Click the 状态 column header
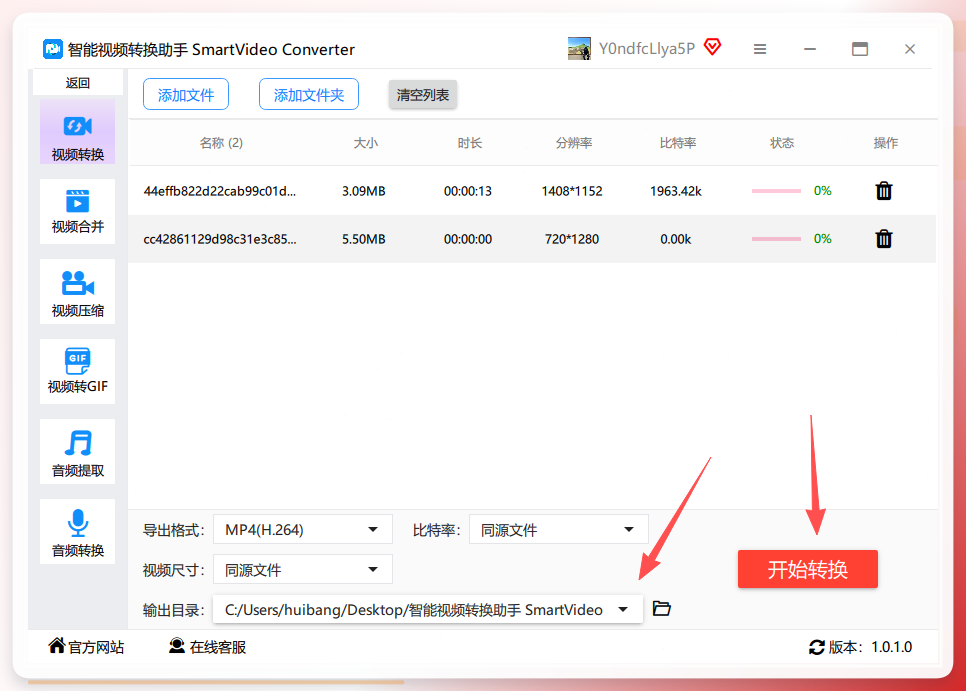Viewport: 966px width, 691px height. [x=782, y=143]
